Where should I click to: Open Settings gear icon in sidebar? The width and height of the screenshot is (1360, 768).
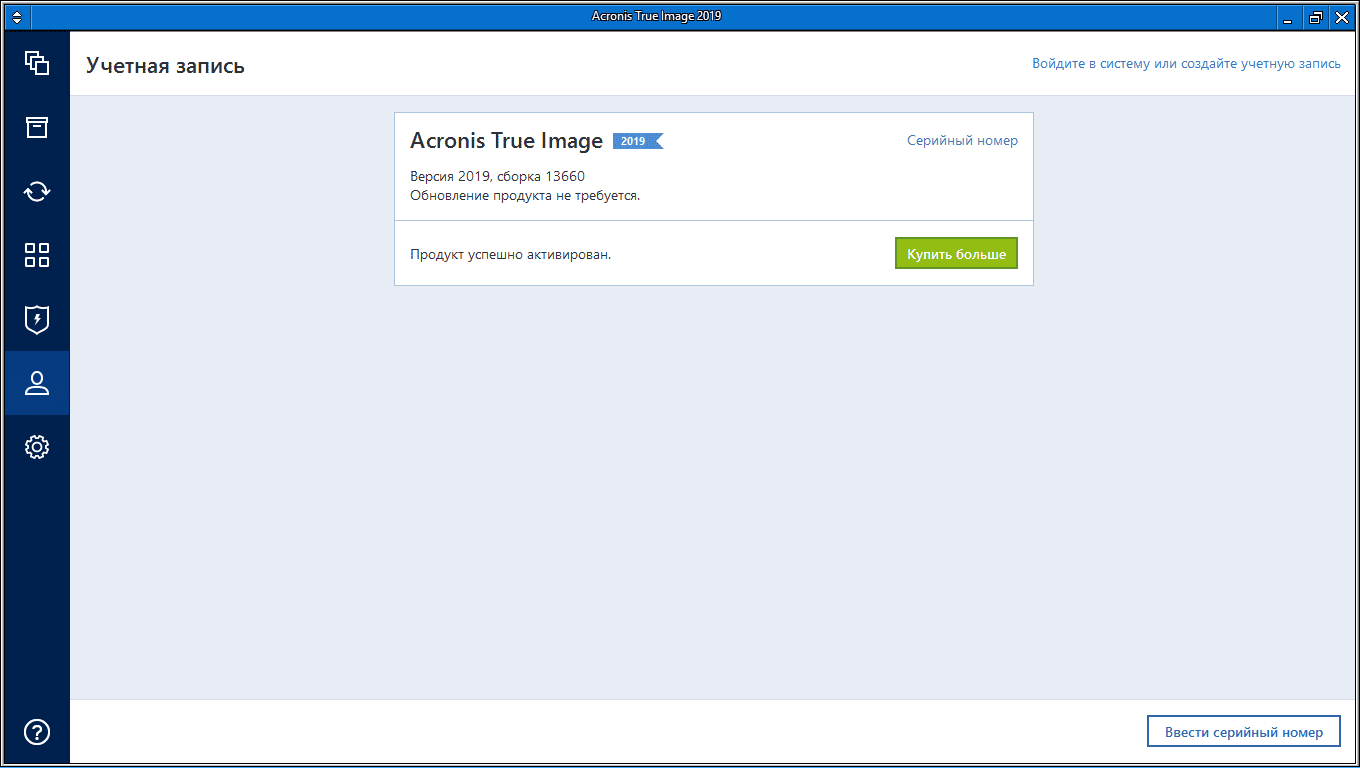[x=37, y=447]
